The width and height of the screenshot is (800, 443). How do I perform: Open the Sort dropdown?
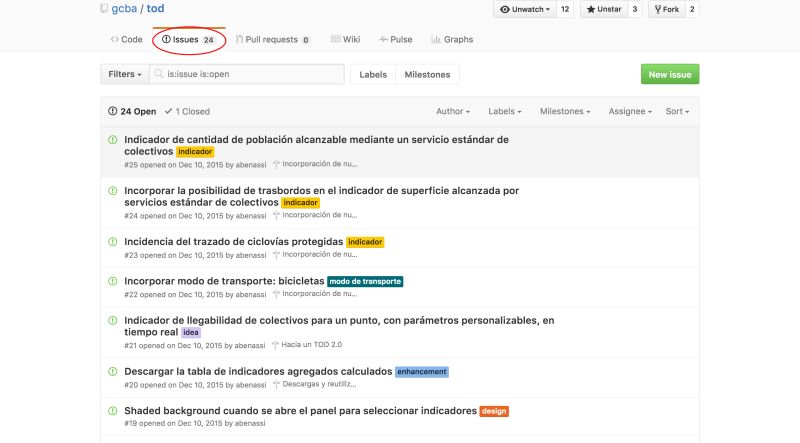pyautogui.click(x=677, y=111)
